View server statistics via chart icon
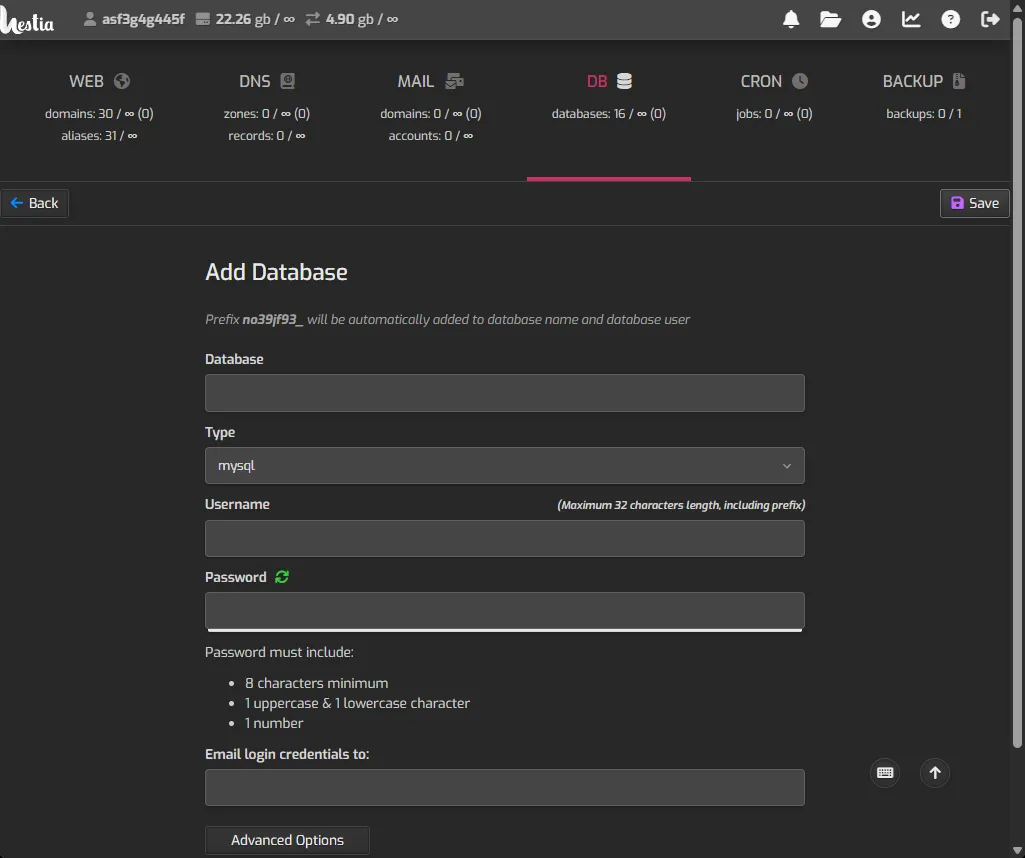The width and height of the screenshot is (1025, 858). [910, 18]
